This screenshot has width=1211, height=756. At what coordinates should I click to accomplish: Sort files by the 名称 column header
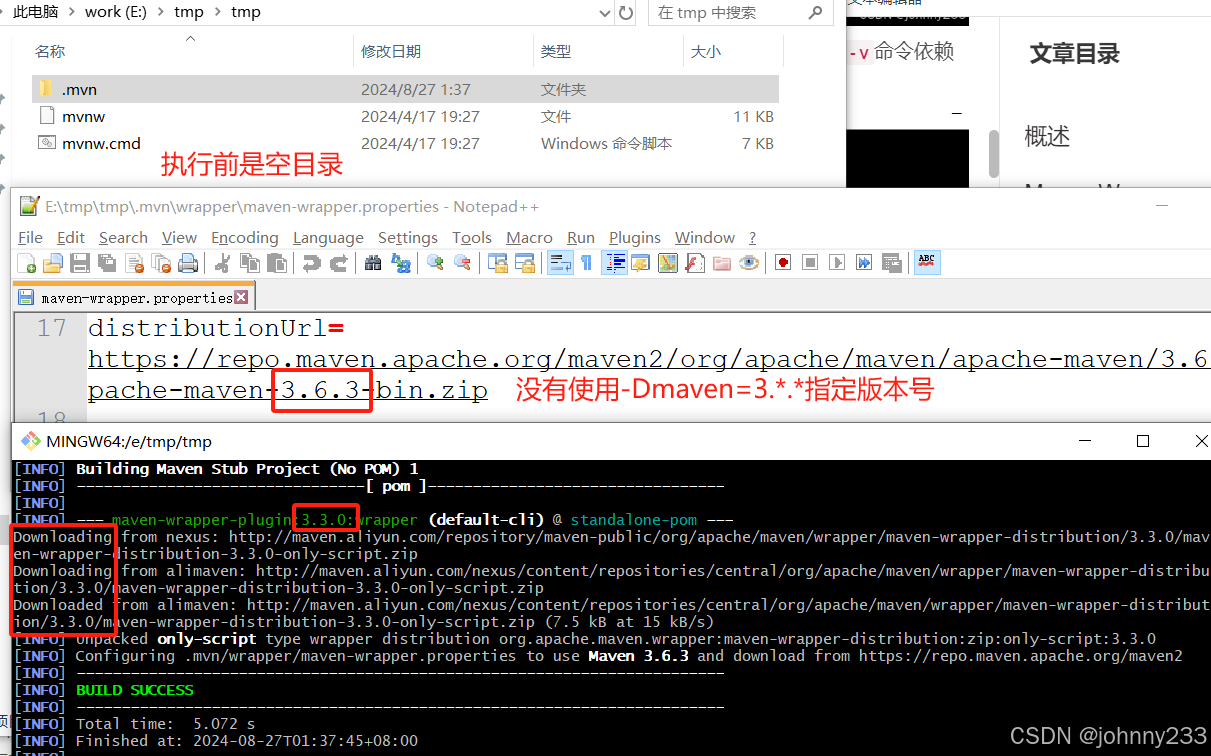click(x=48, y=50)
